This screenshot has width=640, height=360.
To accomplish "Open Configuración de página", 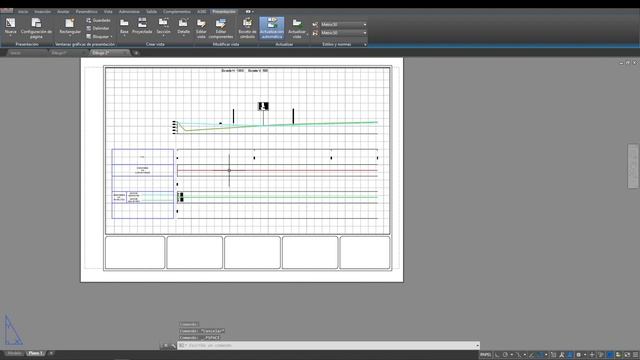I will point(36,28).
